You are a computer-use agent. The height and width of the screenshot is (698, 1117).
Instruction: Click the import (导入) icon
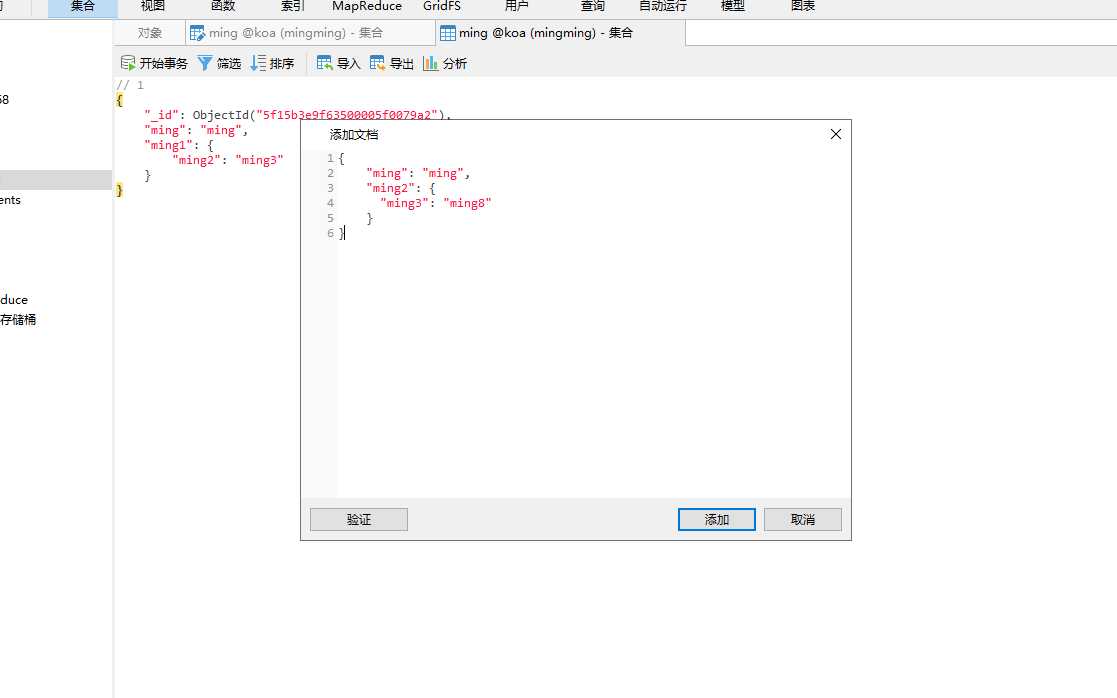pos(325,63)
